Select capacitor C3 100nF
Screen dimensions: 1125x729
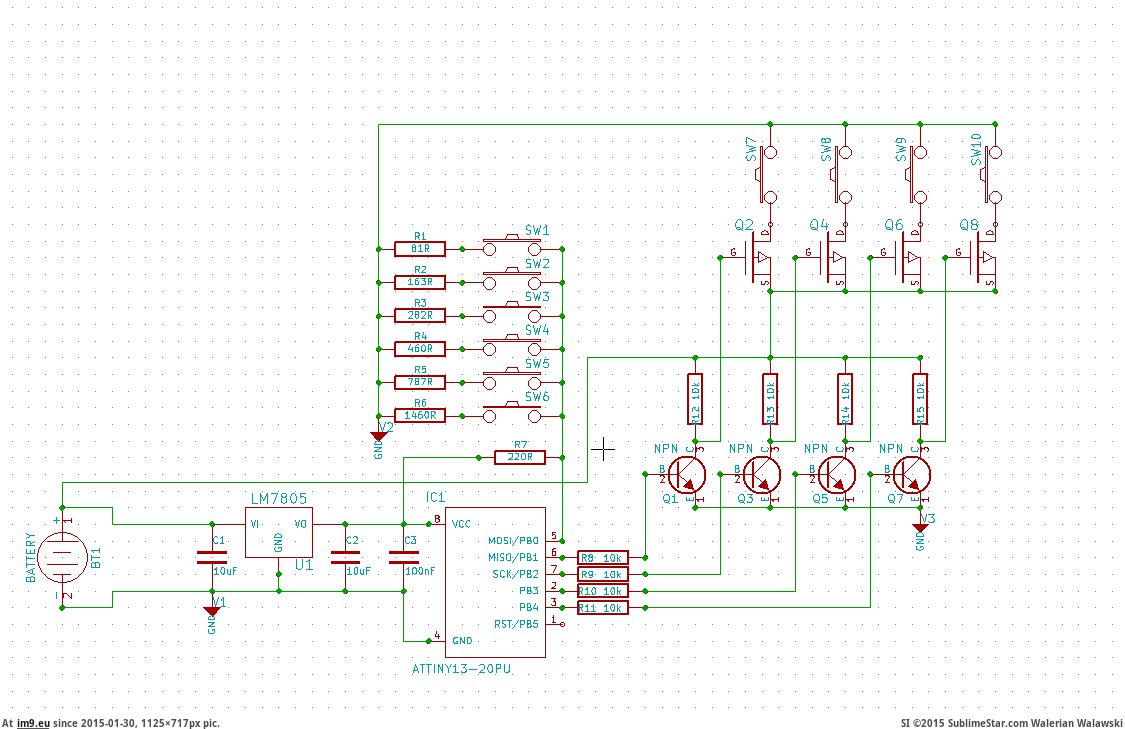click(402, 557)
